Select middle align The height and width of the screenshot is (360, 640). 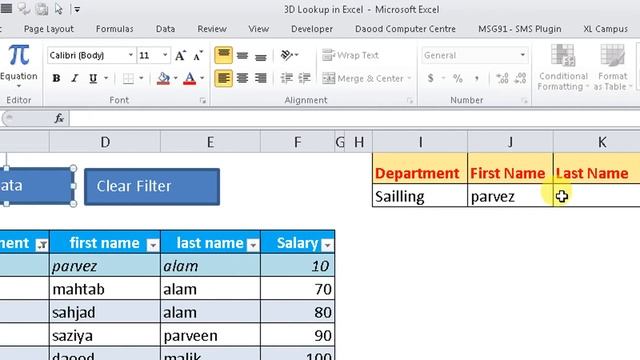point(242,55)
